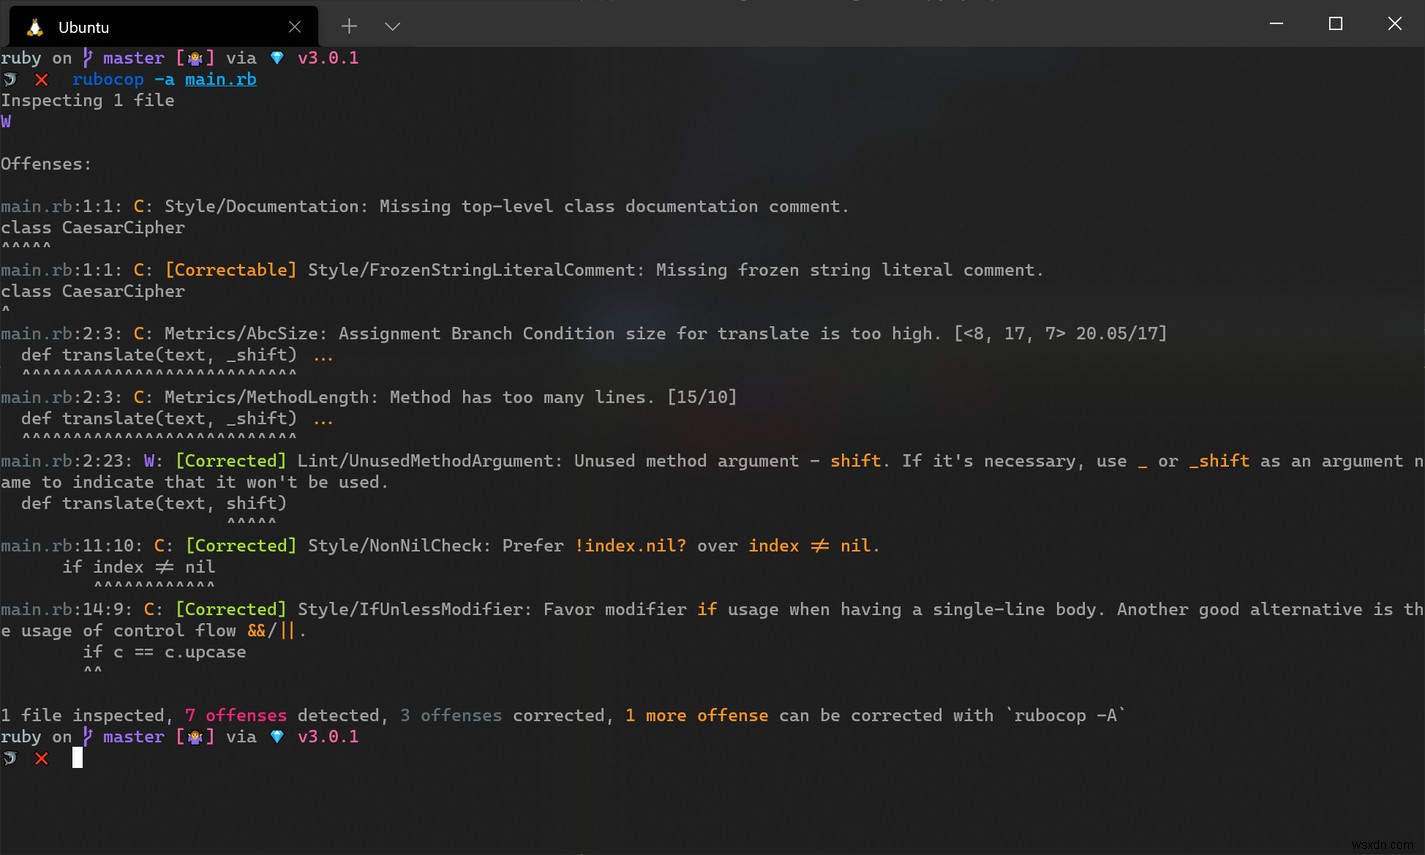Select the blue Ruby gem icon next to v3.0.1
The width and height of the screenshot is (1425, 855).
point(277,57)
